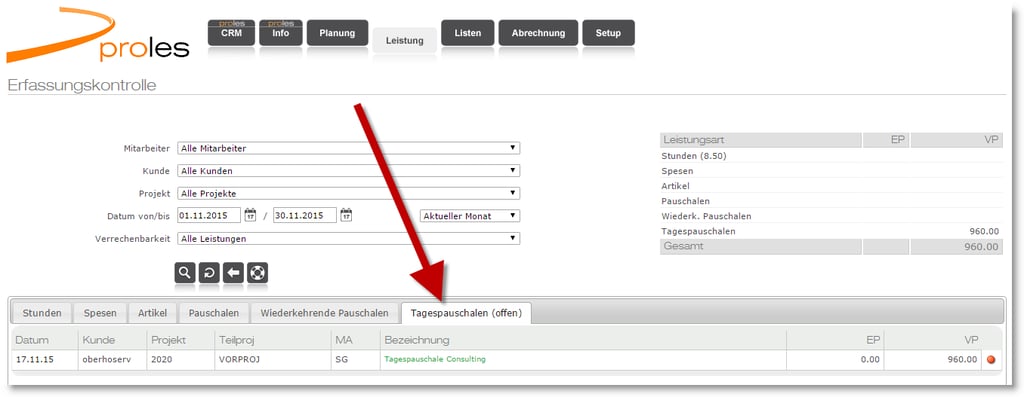Open the end date calendar picker
The height and width of the screenshot is (397, 1024).
[346, 215]
